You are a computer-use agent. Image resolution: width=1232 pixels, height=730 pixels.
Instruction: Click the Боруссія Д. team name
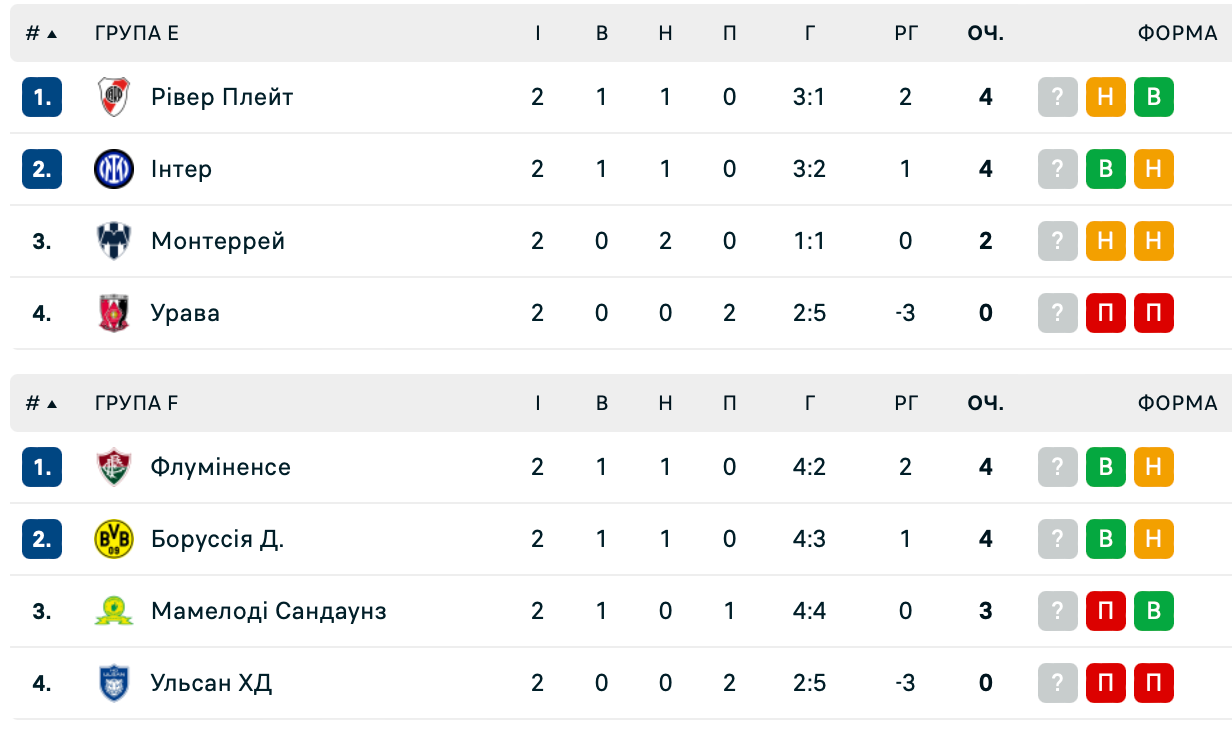click(x=217, y=539)
